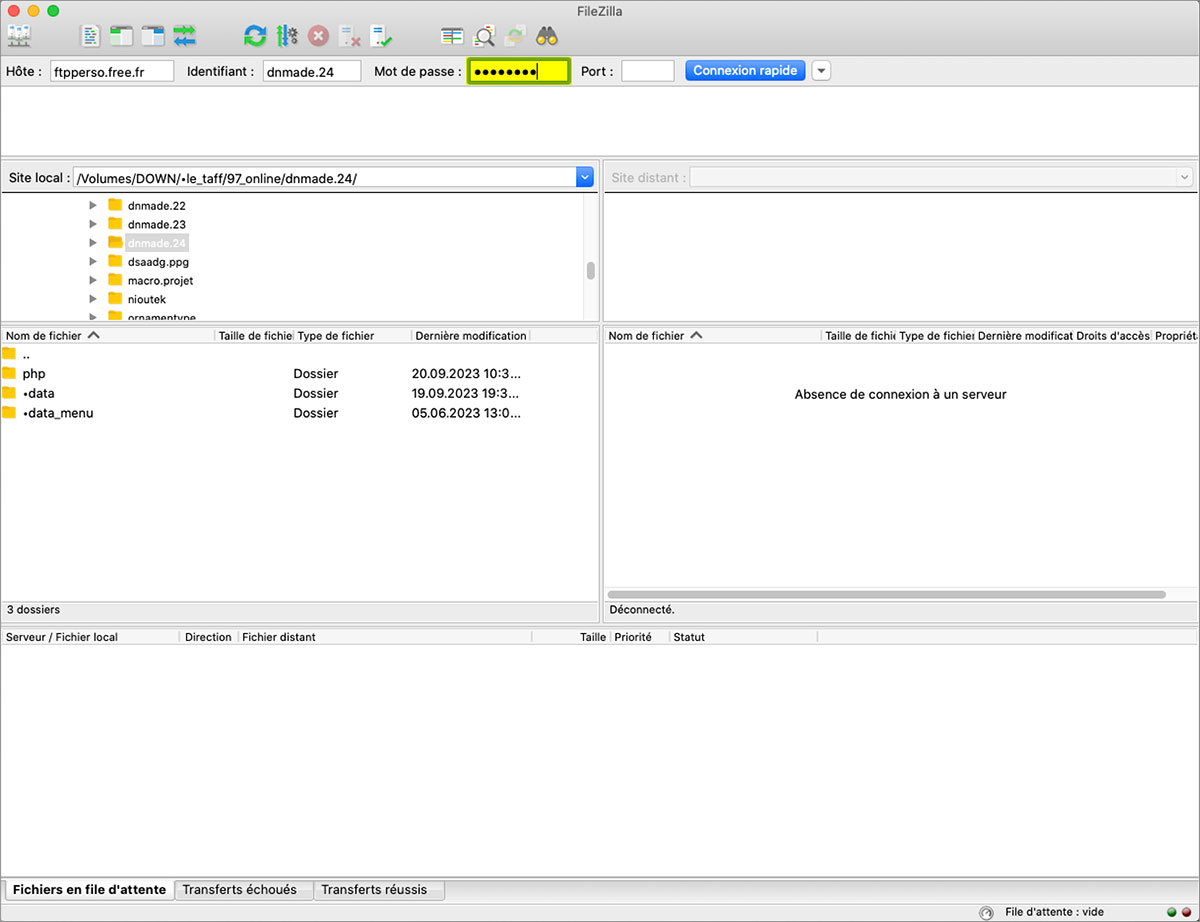Open the directory listing filters icon
The height and width of the screenshot is (922, 1200).
(452, 36)
